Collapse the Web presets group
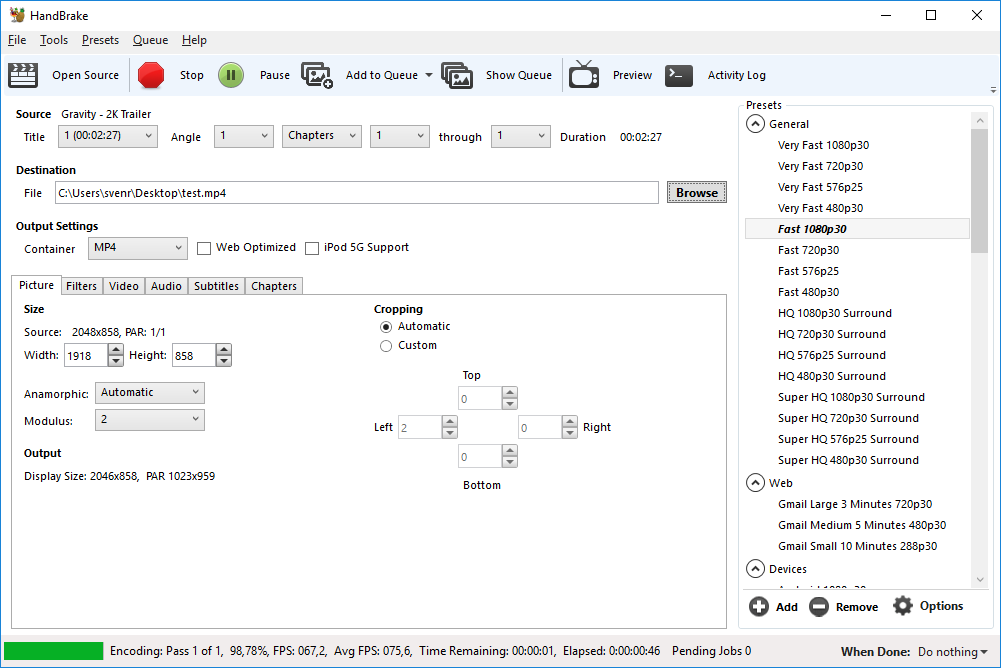This screenshot has height=668, width=1001. pyautogui.click(x=755, y=483)
